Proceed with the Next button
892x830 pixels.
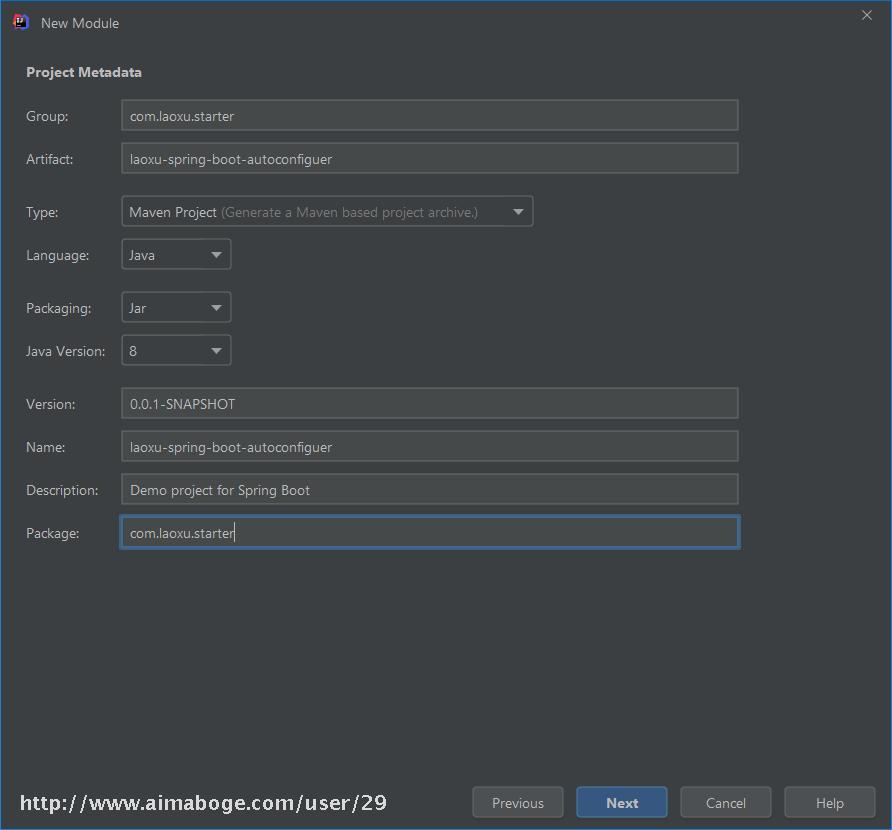point(622,803)
